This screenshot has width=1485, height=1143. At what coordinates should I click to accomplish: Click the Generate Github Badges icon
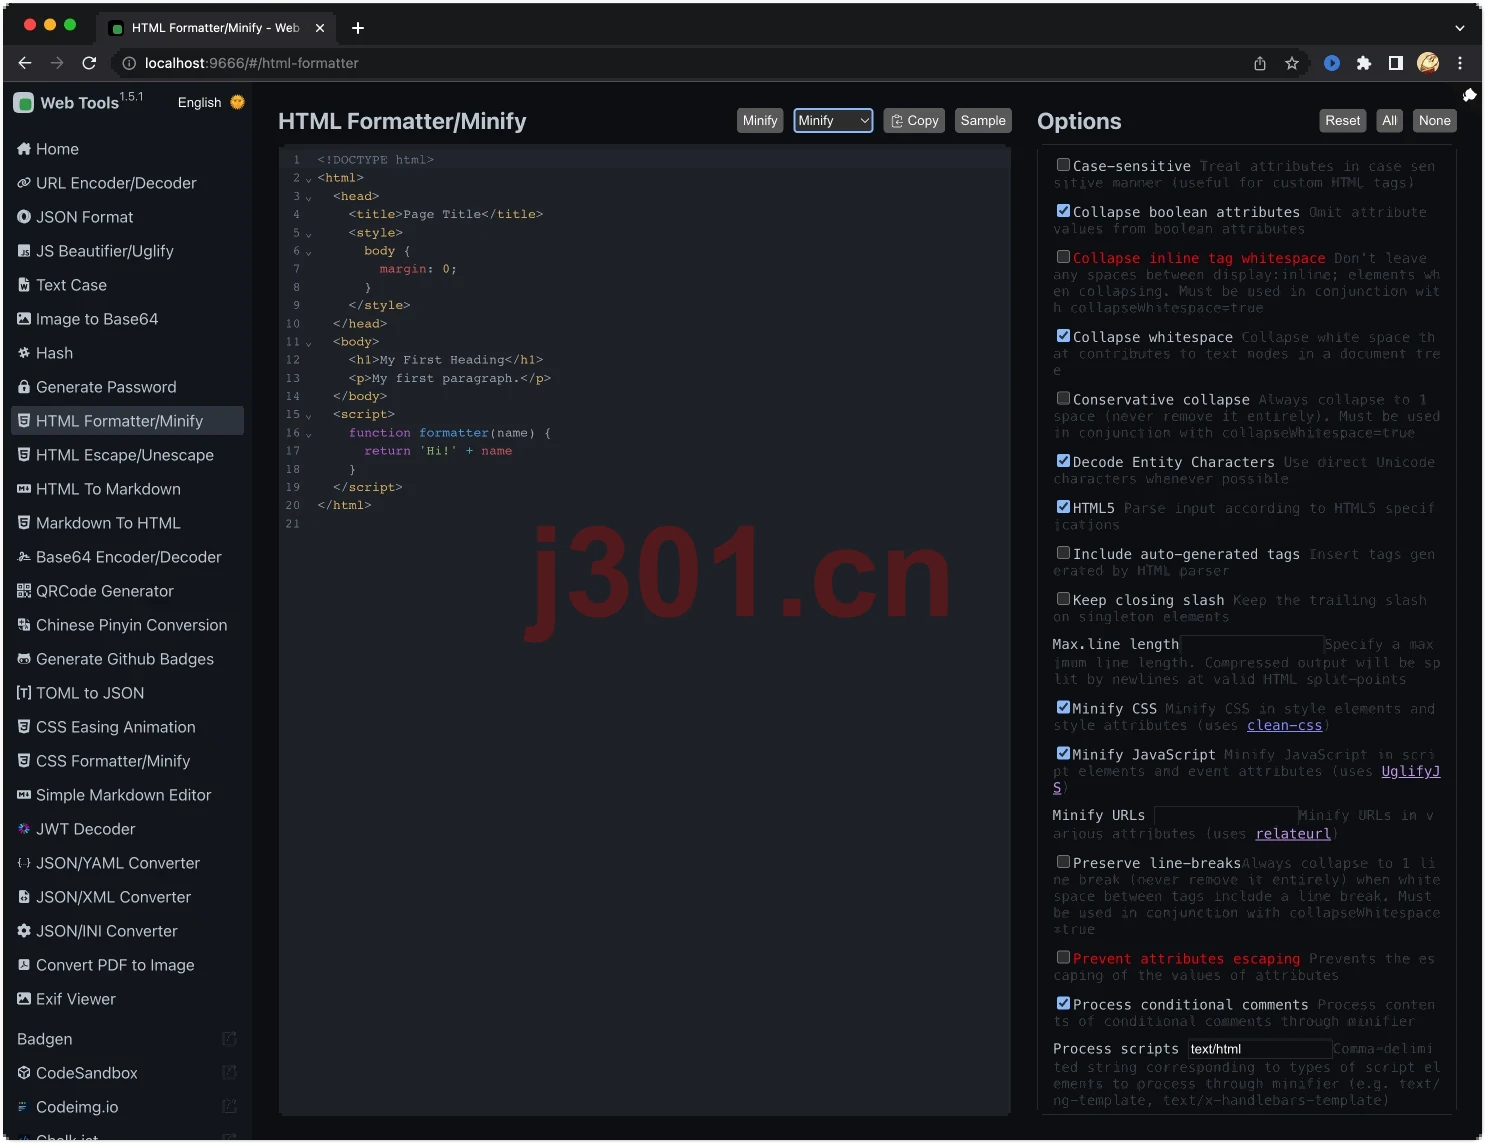[x=24, y=659]
